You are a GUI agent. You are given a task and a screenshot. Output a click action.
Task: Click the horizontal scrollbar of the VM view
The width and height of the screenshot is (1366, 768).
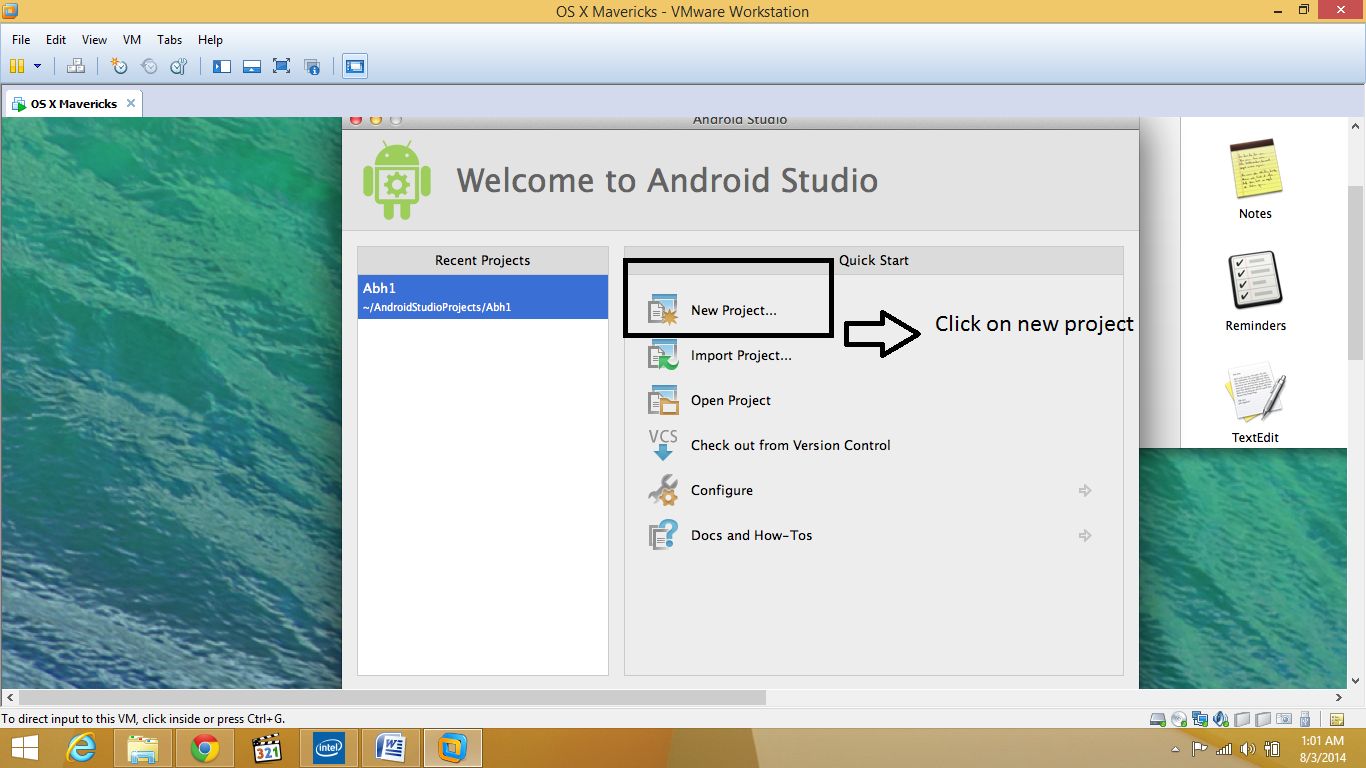(x=392, y=697)
